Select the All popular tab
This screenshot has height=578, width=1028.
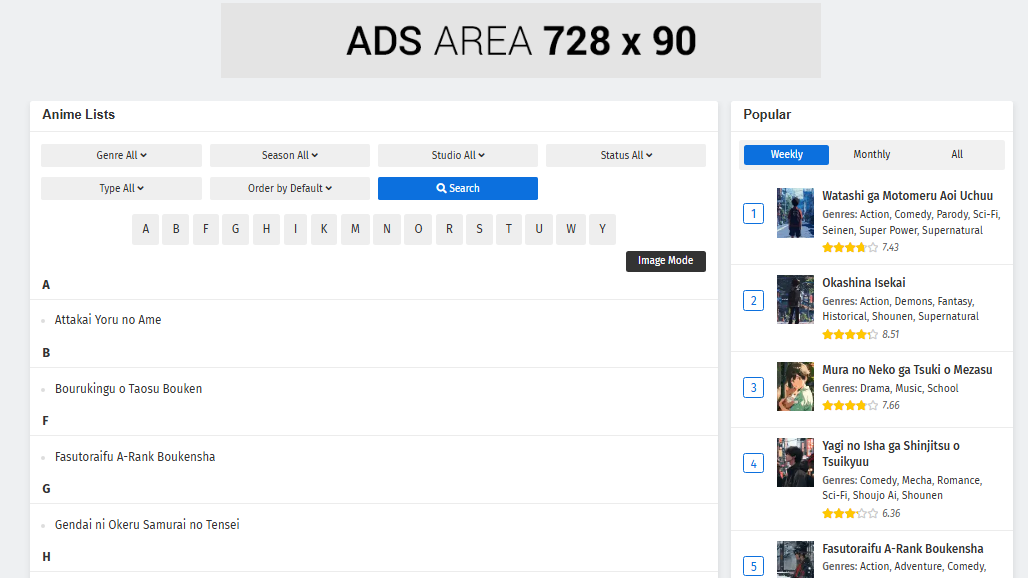pyautogui.click(x=957, y=155)
